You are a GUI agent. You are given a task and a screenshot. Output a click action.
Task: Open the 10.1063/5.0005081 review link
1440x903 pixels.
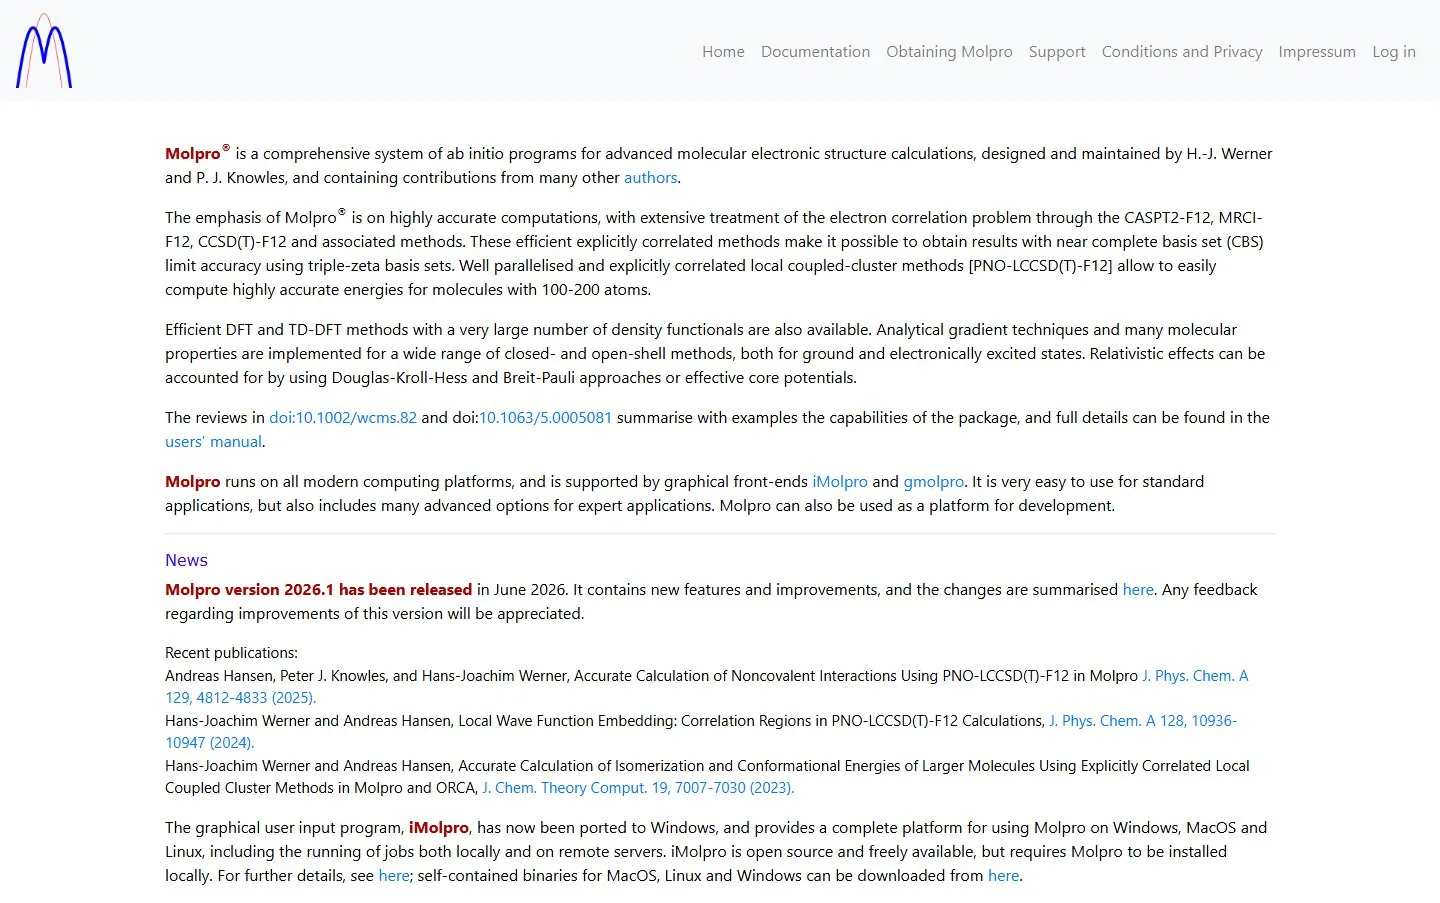(x=545, y=418)
